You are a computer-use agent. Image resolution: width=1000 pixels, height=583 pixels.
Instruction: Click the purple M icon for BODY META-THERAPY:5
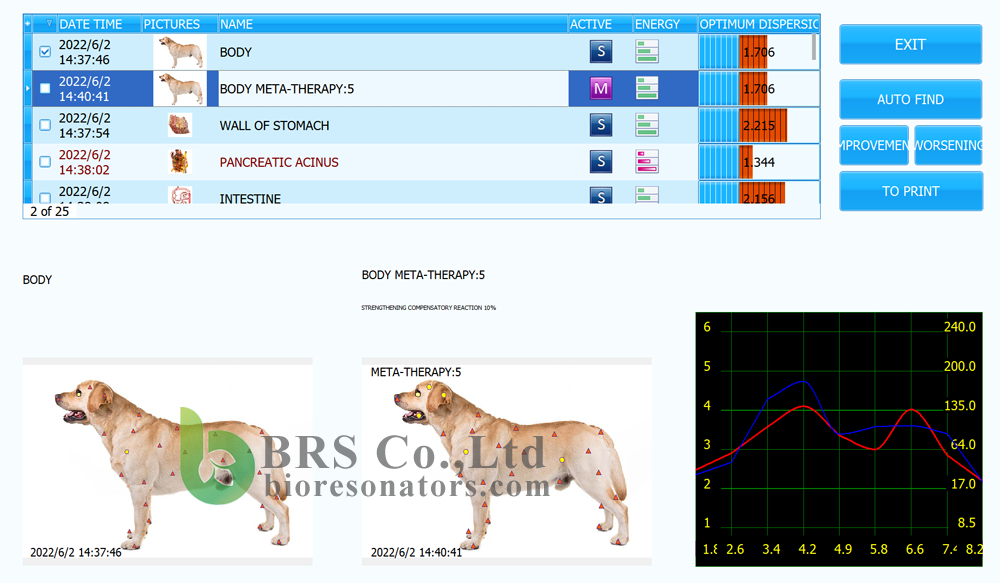[x=601, y=89]
